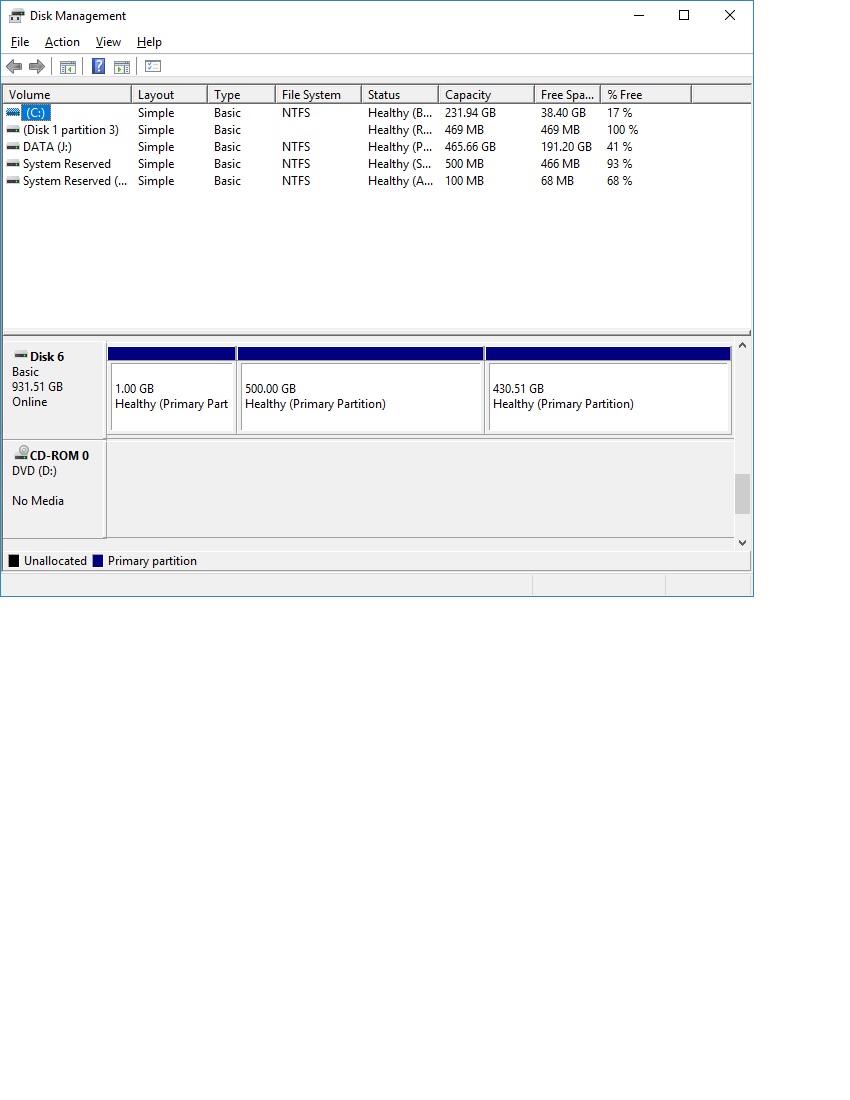Sort by the Type column header
This screenshot has width=850, height=1100.
point(241,95)
